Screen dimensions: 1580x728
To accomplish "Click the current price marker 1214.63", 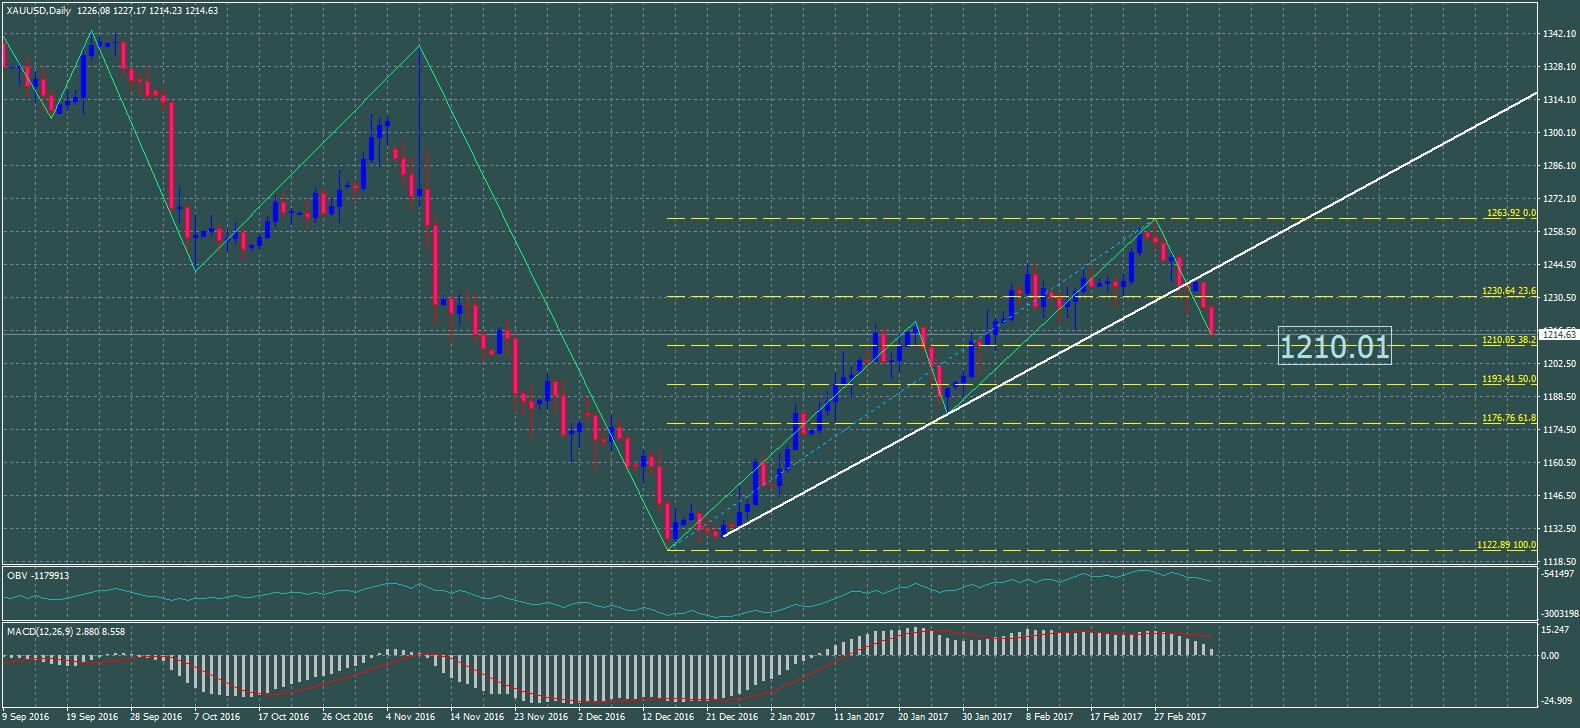I will click(x=1557, y=334).
